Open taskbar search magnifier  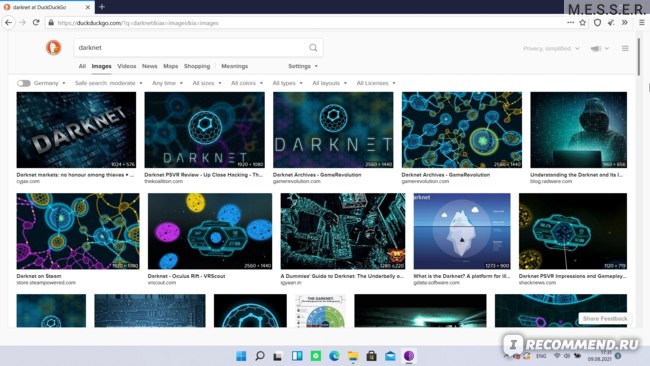click(x=260, y=356)
